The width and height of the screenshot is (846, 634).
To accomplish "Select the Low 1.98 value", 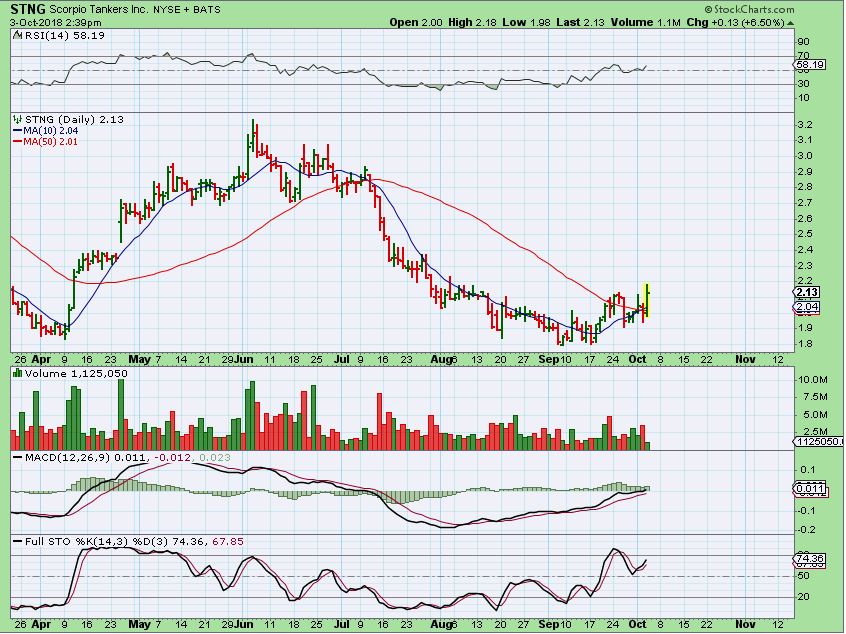I will click(x=527, y=23).
